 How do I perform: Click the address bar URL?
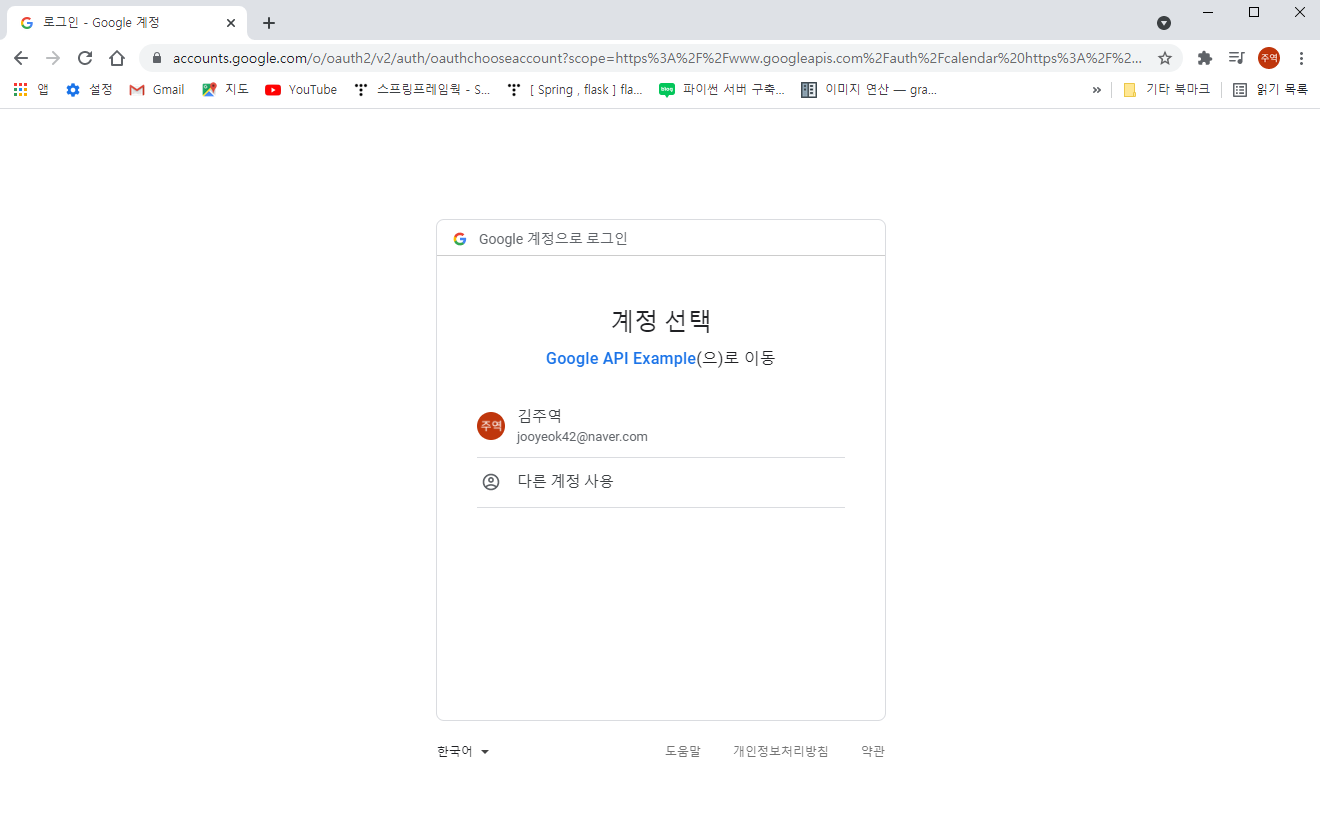(657, 58)
